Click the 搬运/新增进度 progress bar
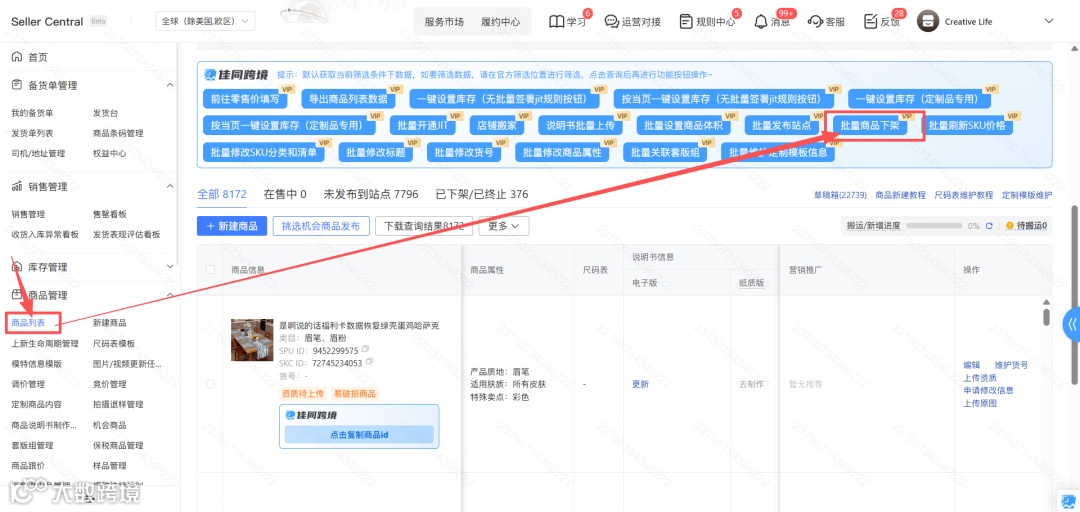Image resolution: width=1080 pixels, height=512 pixels. pos(935,225)
